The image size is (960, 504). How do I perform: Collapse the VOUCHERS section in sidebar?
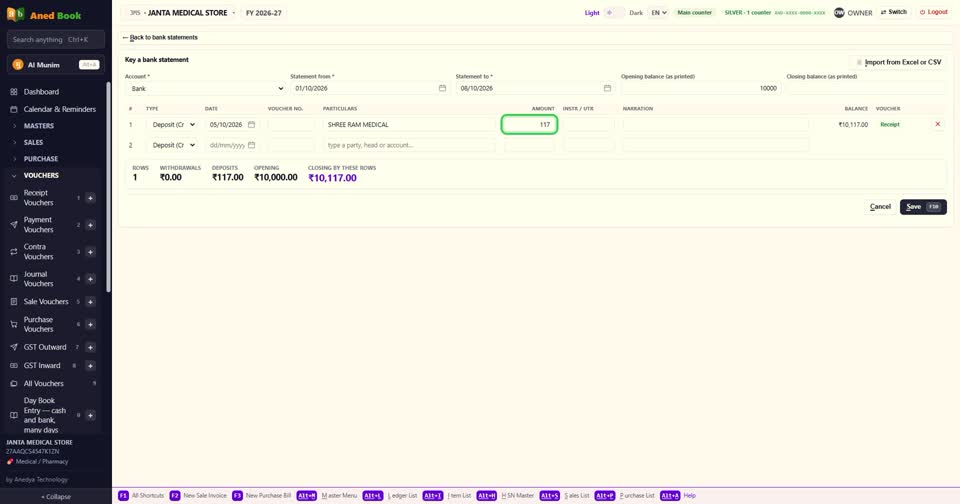(41, 175)
